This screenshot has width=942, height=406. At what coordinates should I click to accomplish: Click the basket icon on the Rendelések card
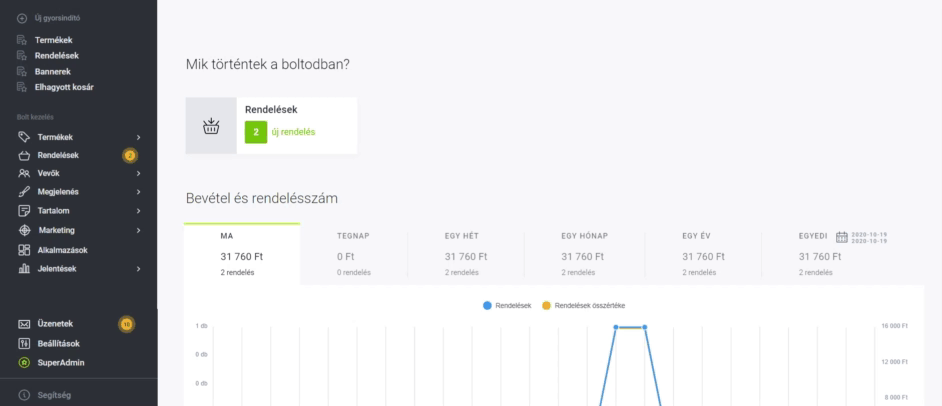pyautogui.click(x=211, y=126)
